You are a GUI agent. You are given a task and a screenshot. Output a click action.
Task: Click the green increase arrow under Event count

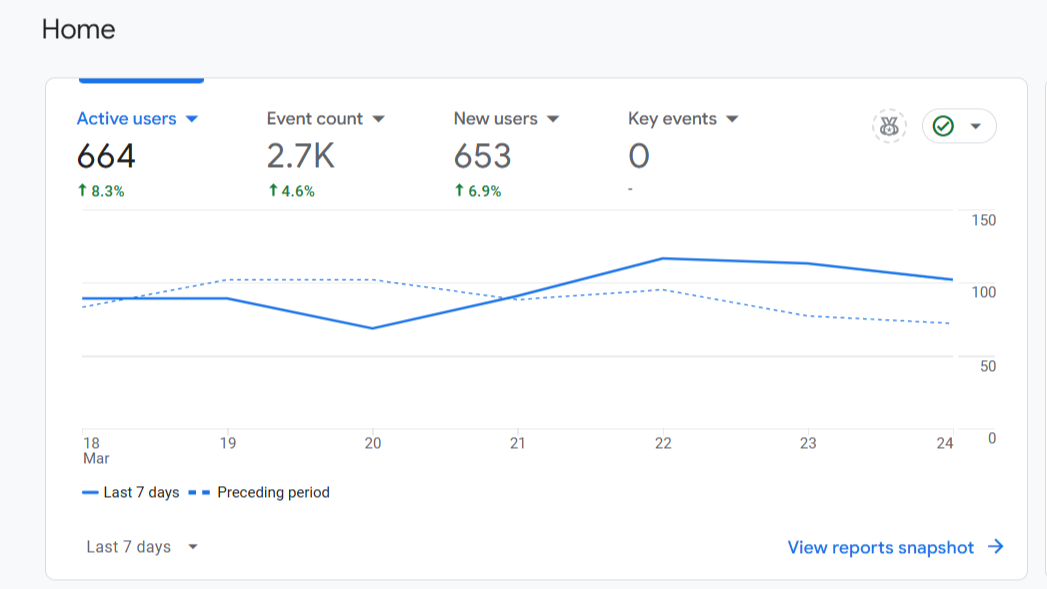(271, 190)
